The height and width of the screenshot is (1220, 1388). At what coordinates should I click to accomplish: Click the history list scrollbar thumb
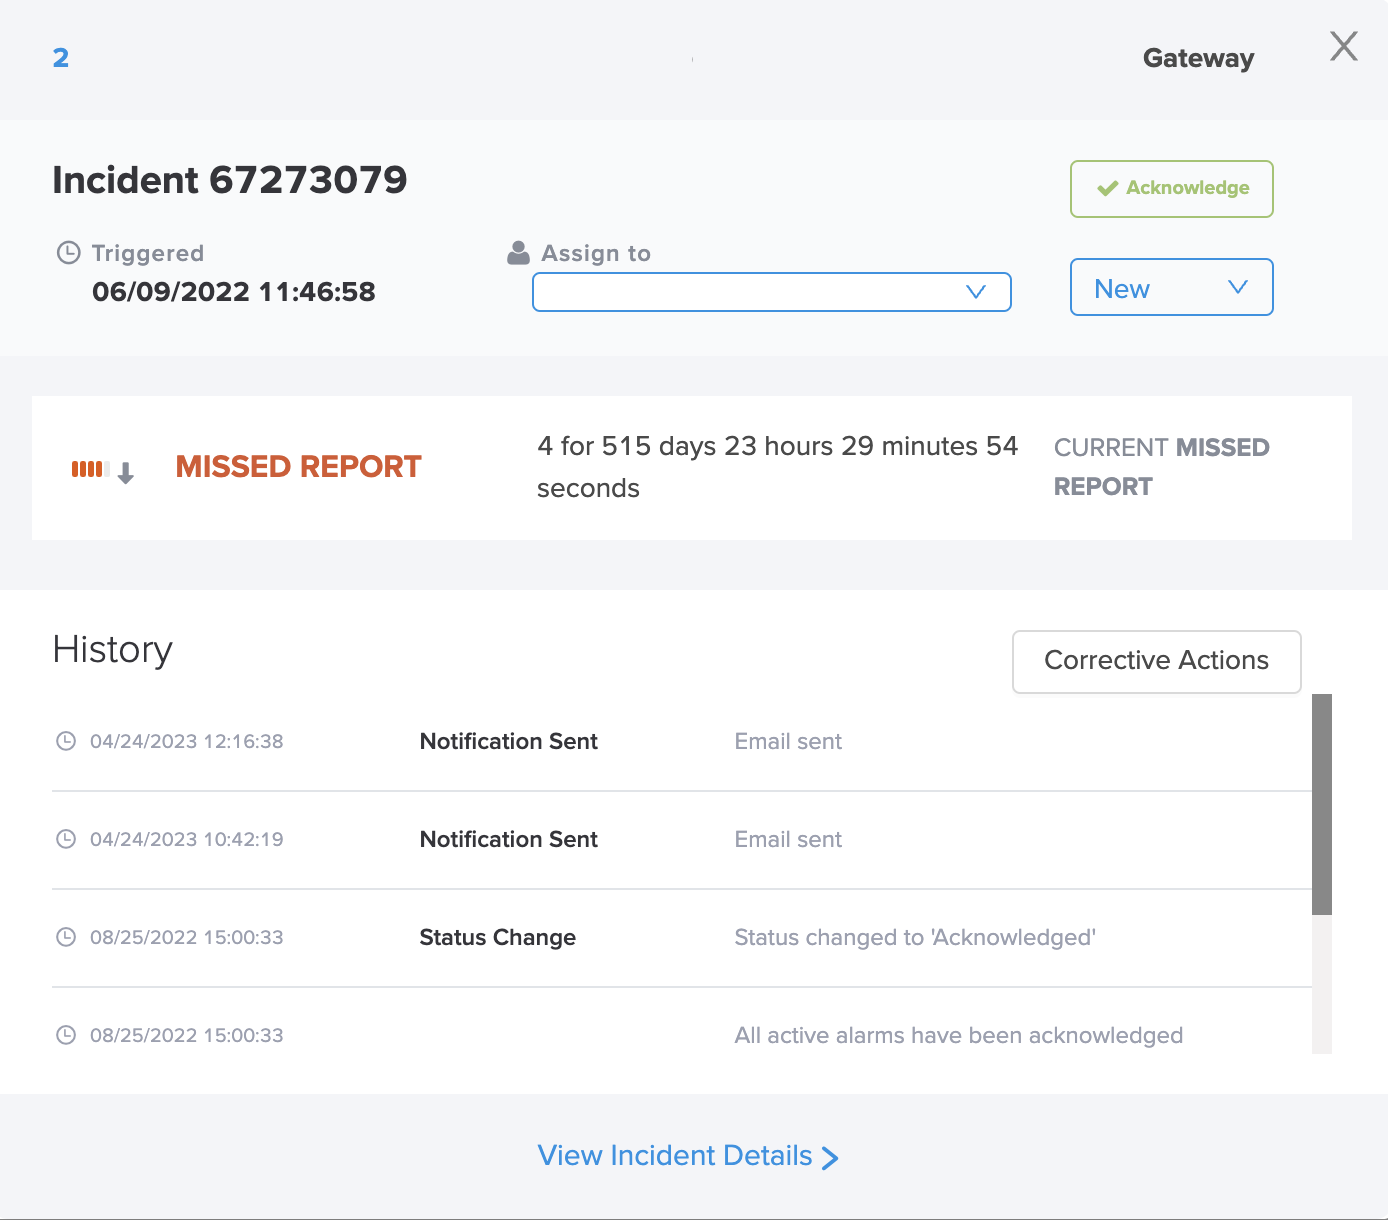pyautogui.click(x=1322, y=804)
